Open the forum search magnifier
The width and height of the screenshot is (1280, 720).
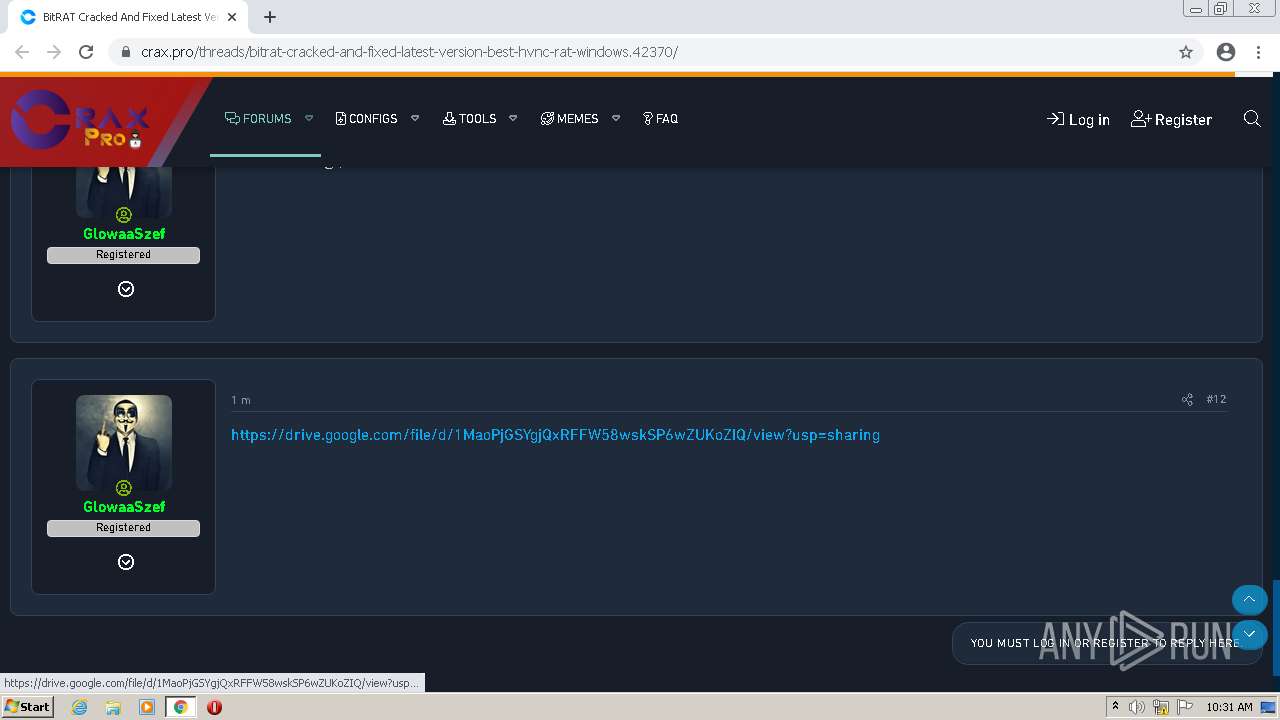(1251, 119)
